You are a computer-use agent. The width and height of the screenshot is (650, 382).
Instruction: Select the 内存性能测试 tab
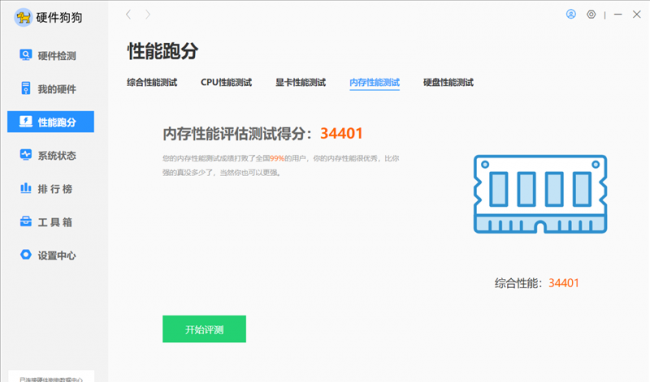(375, 82)
